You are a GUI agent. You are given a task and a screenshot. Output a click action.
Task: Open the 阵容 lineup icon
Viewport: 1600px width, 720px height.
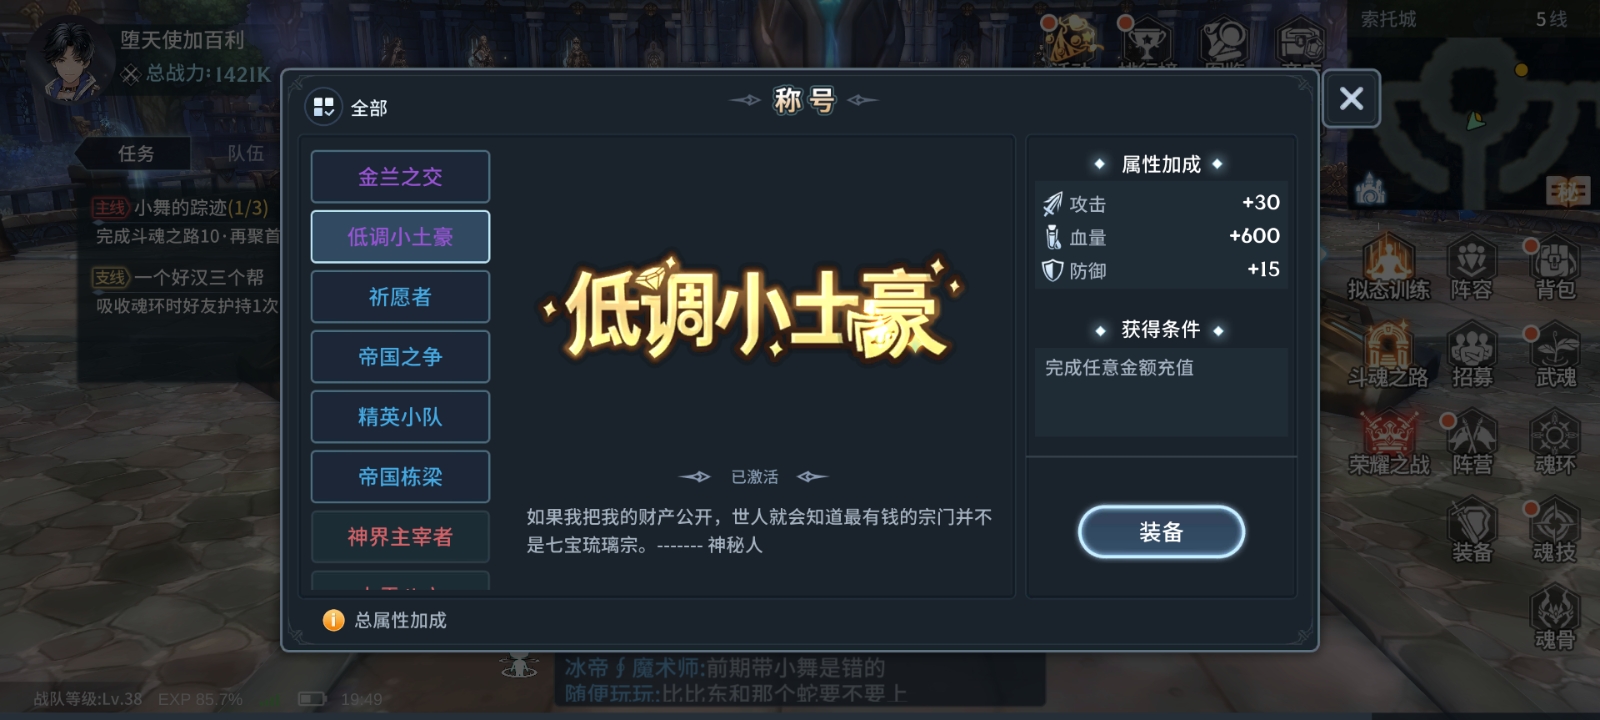coord(1471,268)
